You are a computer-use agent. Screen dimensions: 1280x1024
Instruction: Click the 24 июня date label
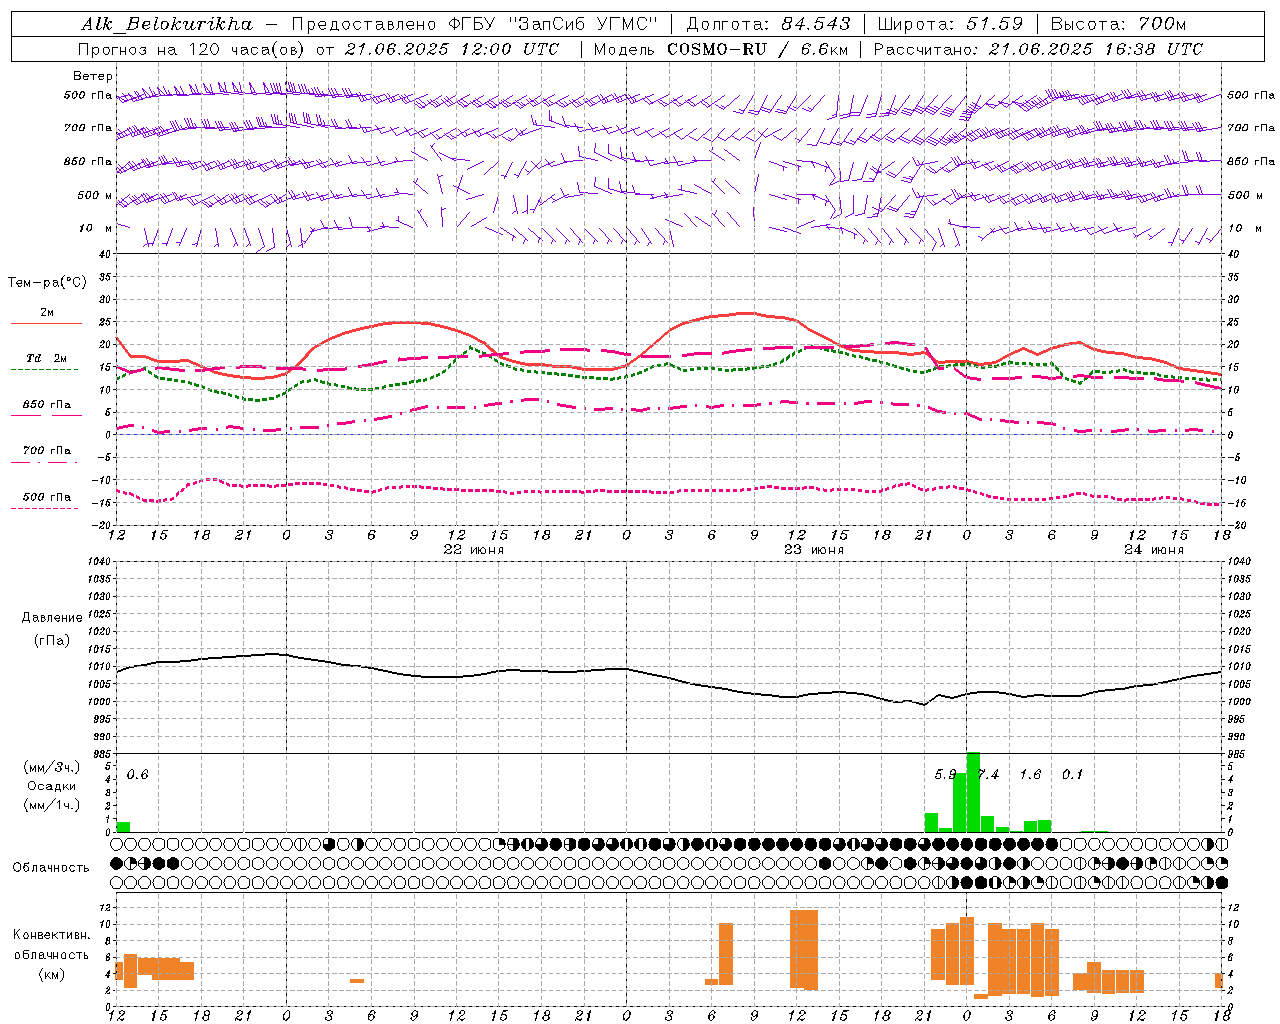1154,550
